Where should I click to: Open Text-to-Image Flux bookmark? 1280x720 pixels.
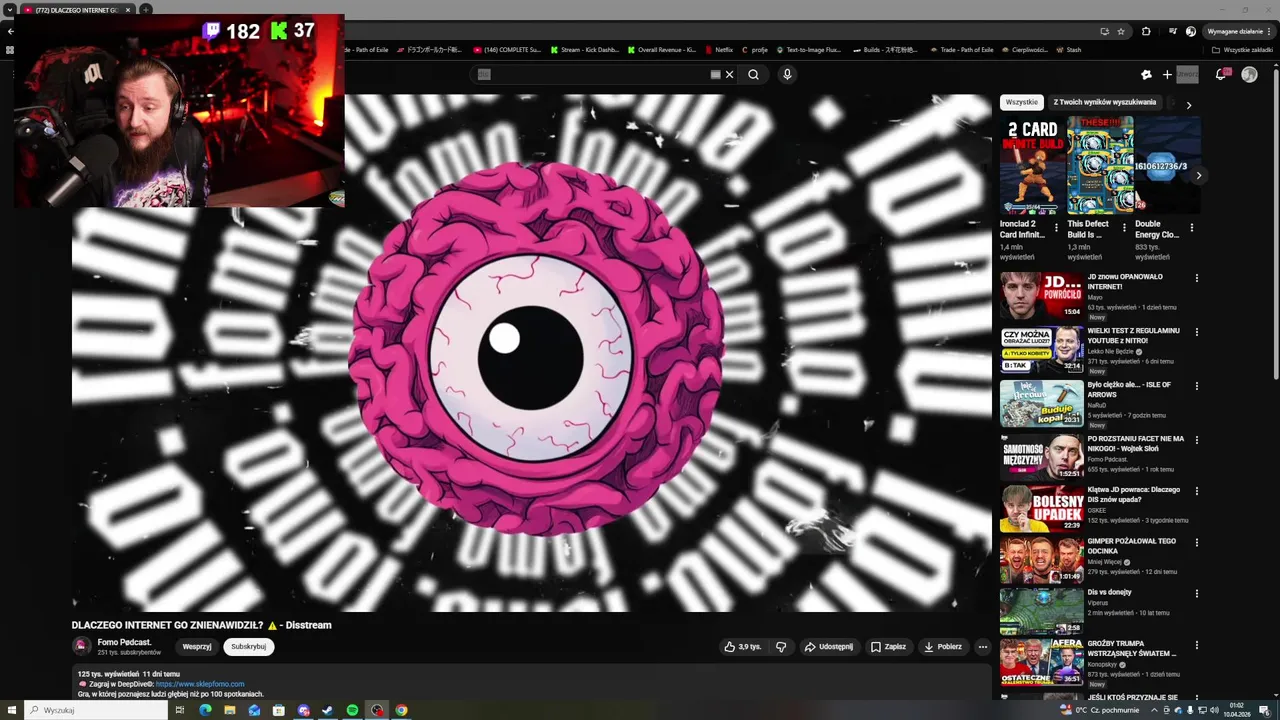(x=808, y=49)
